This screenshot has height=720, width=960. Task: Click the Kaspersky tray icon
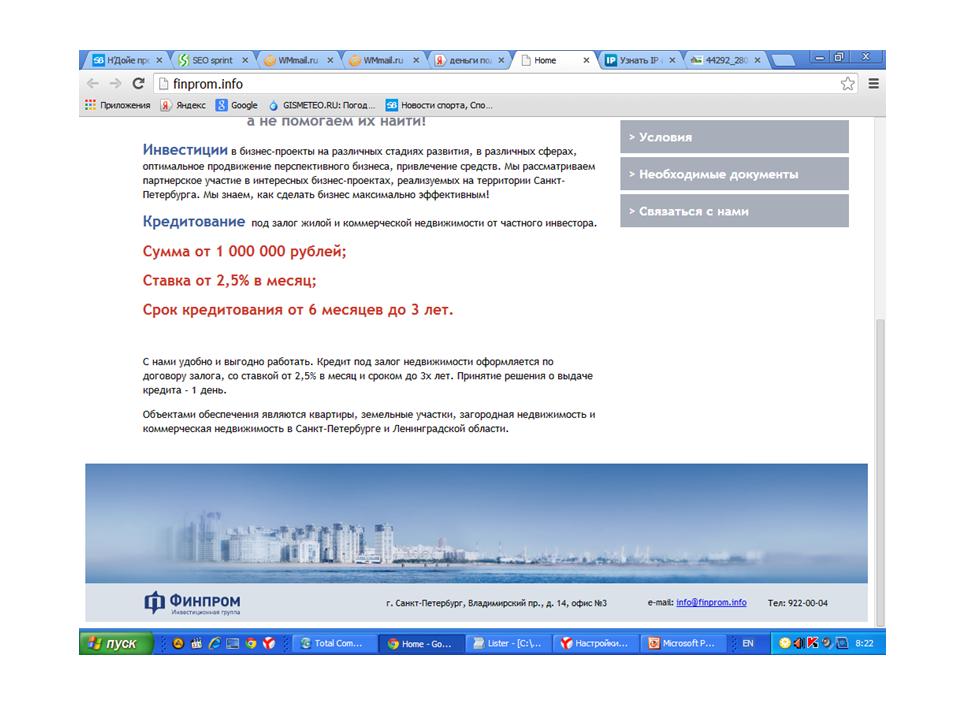click(x=812, y=643)
